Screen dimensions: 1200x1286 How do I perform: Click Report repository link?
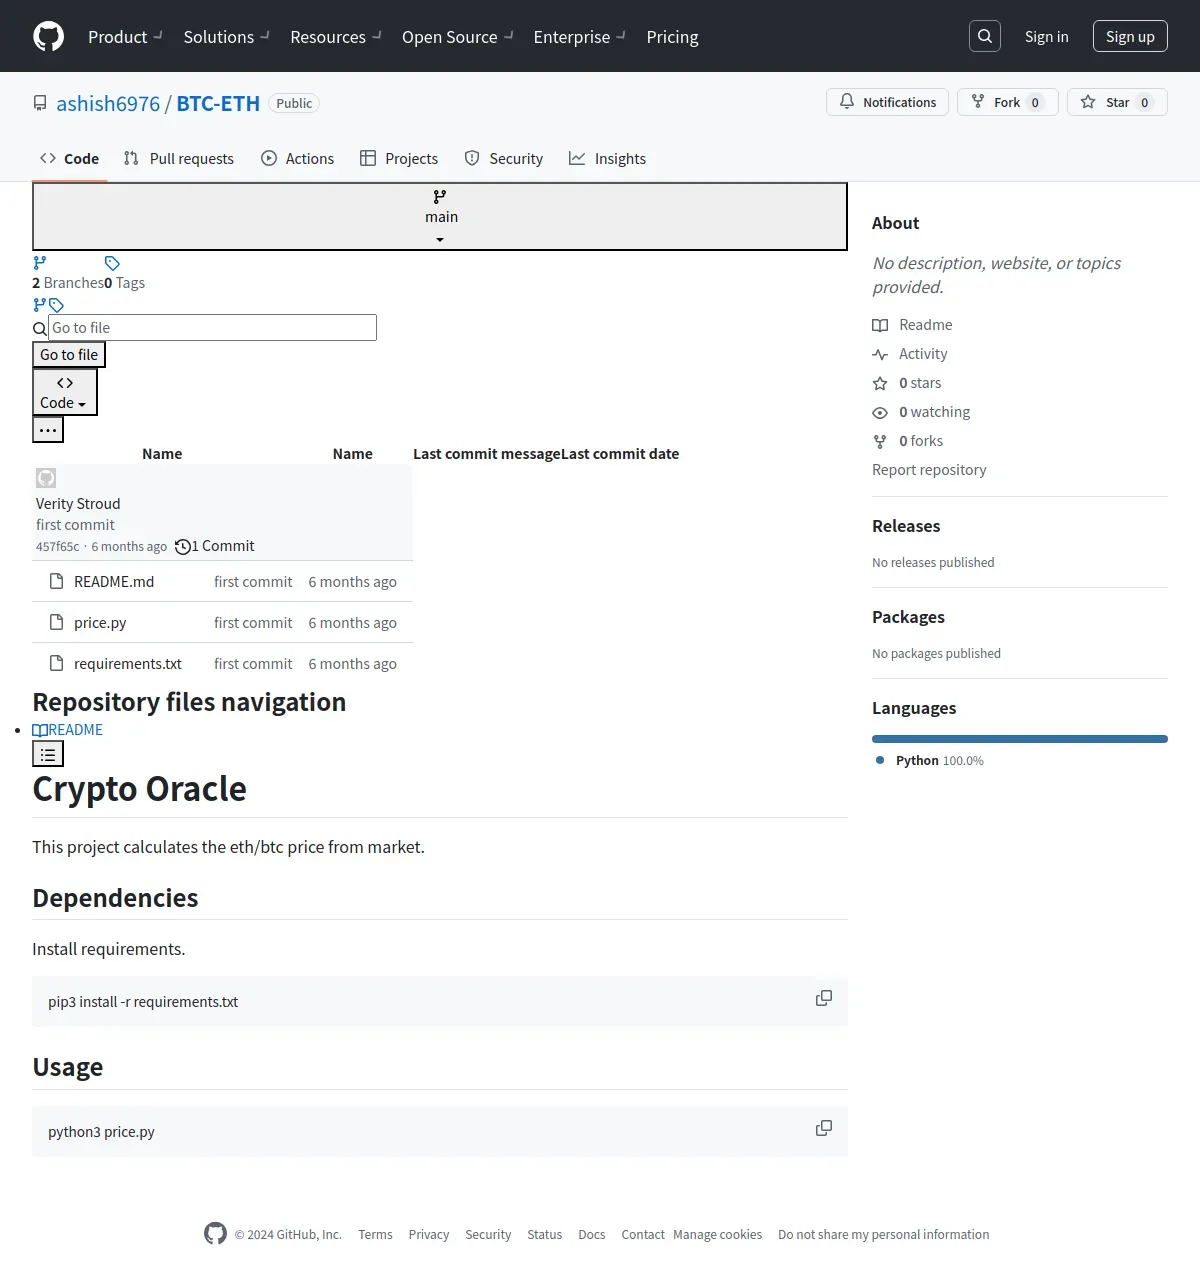[x=929, y=470]
